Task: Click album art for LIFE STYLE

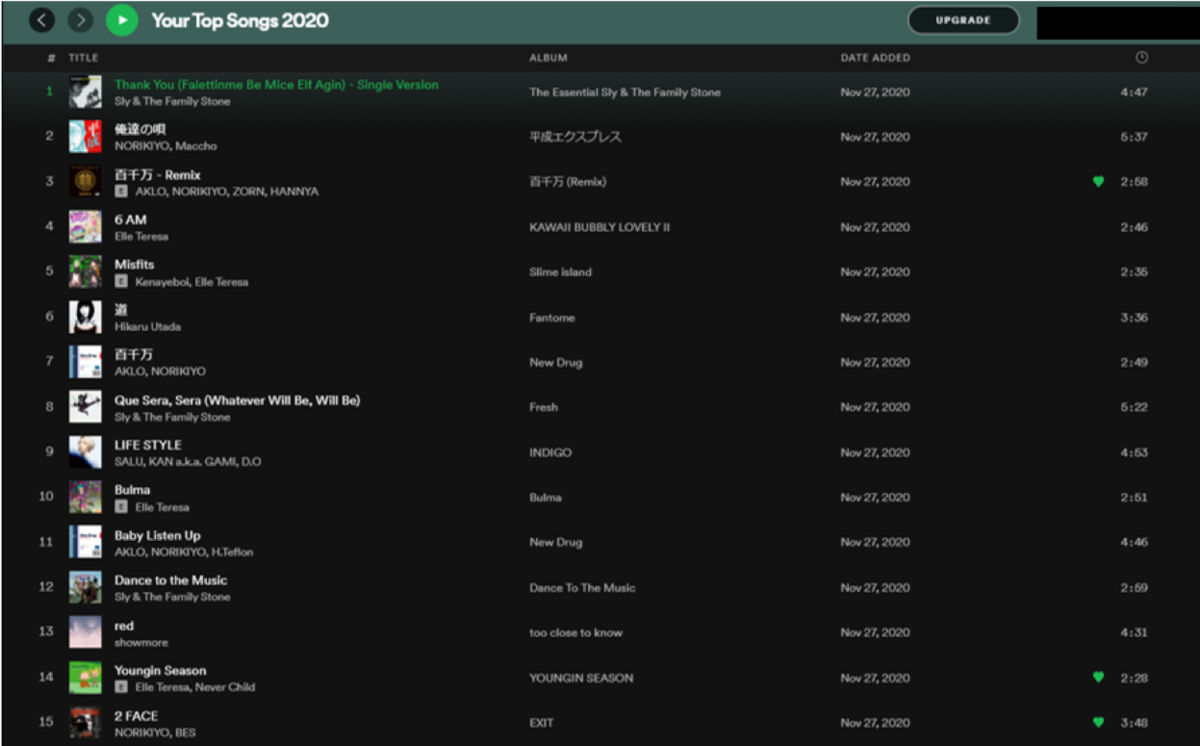Action: pos(85,452)
